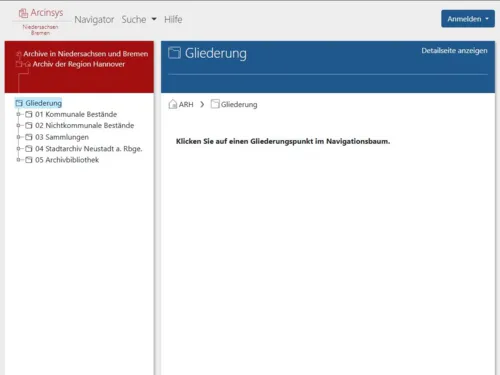
Task: Click the Gliederung breadcrumb folder icon
Action: (215, 104)
